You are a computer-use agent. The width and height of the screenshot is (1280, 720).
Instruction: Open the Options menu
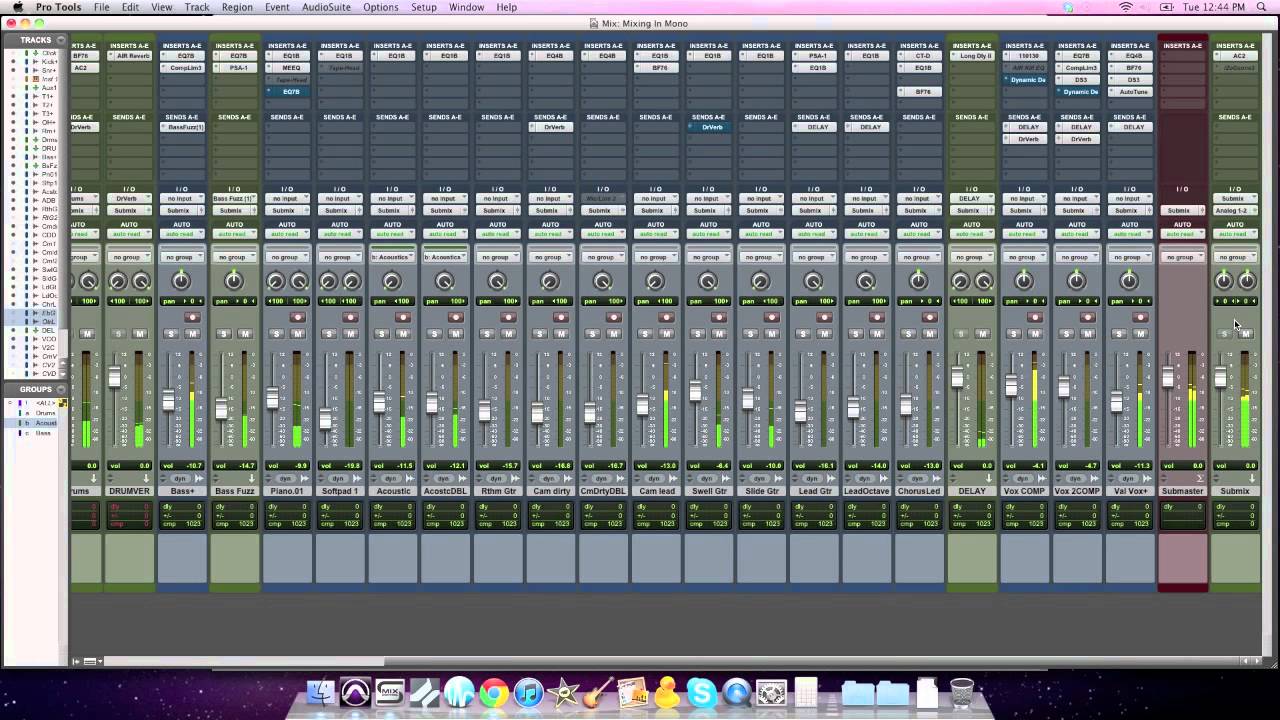coord(380,7)
